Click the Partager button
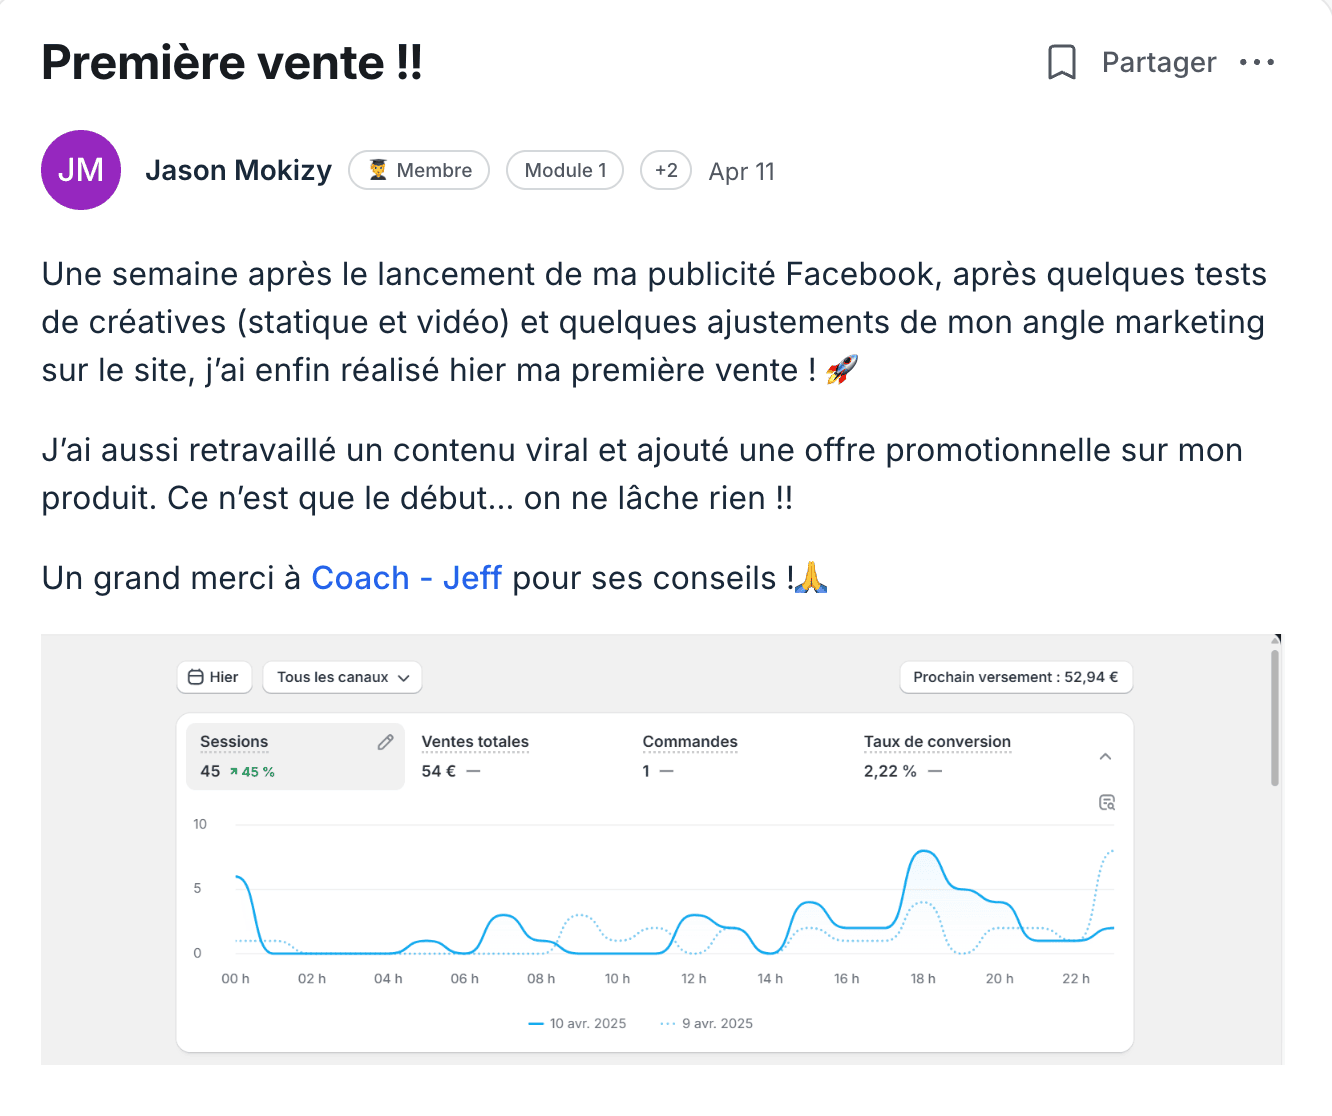 point(1159,62)
